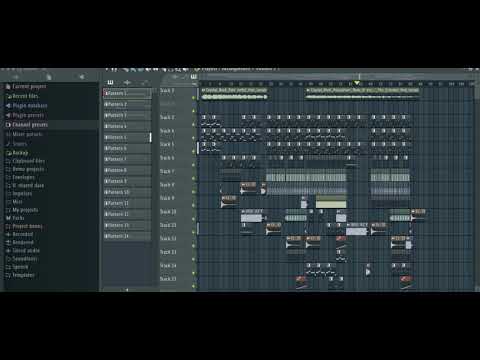This screenshot has height=360, width=480.
Task: Open the Clipboard files folder
Action: coord(25,161)
